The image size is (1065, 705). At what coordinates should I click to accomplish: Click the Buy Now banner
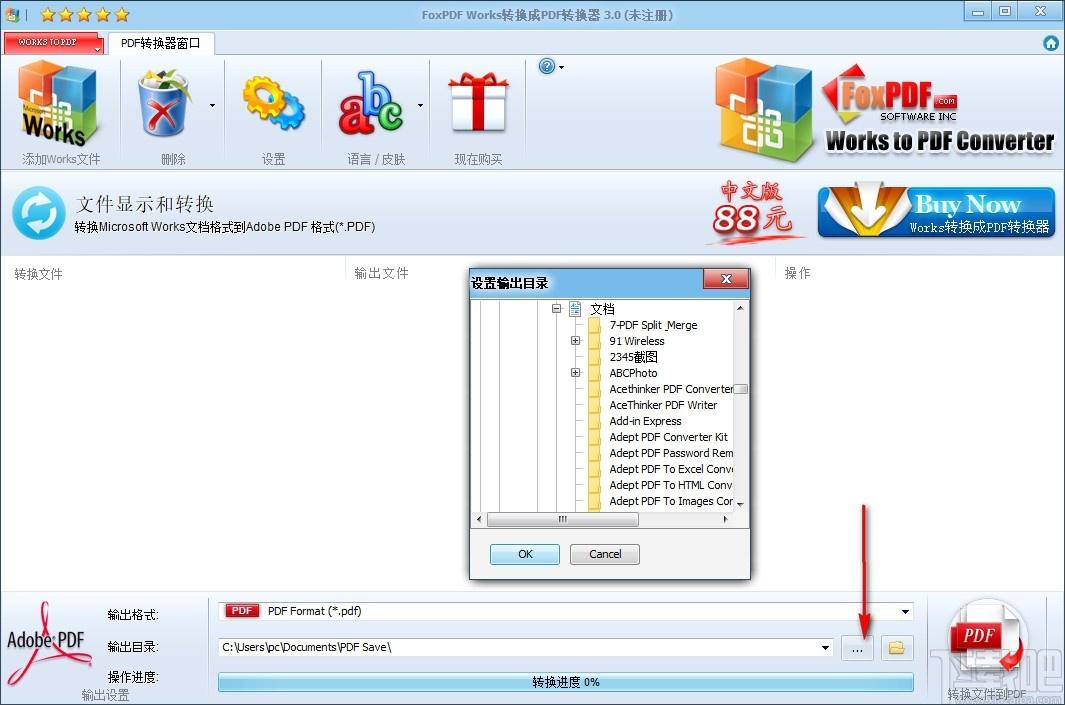(936, 212)
